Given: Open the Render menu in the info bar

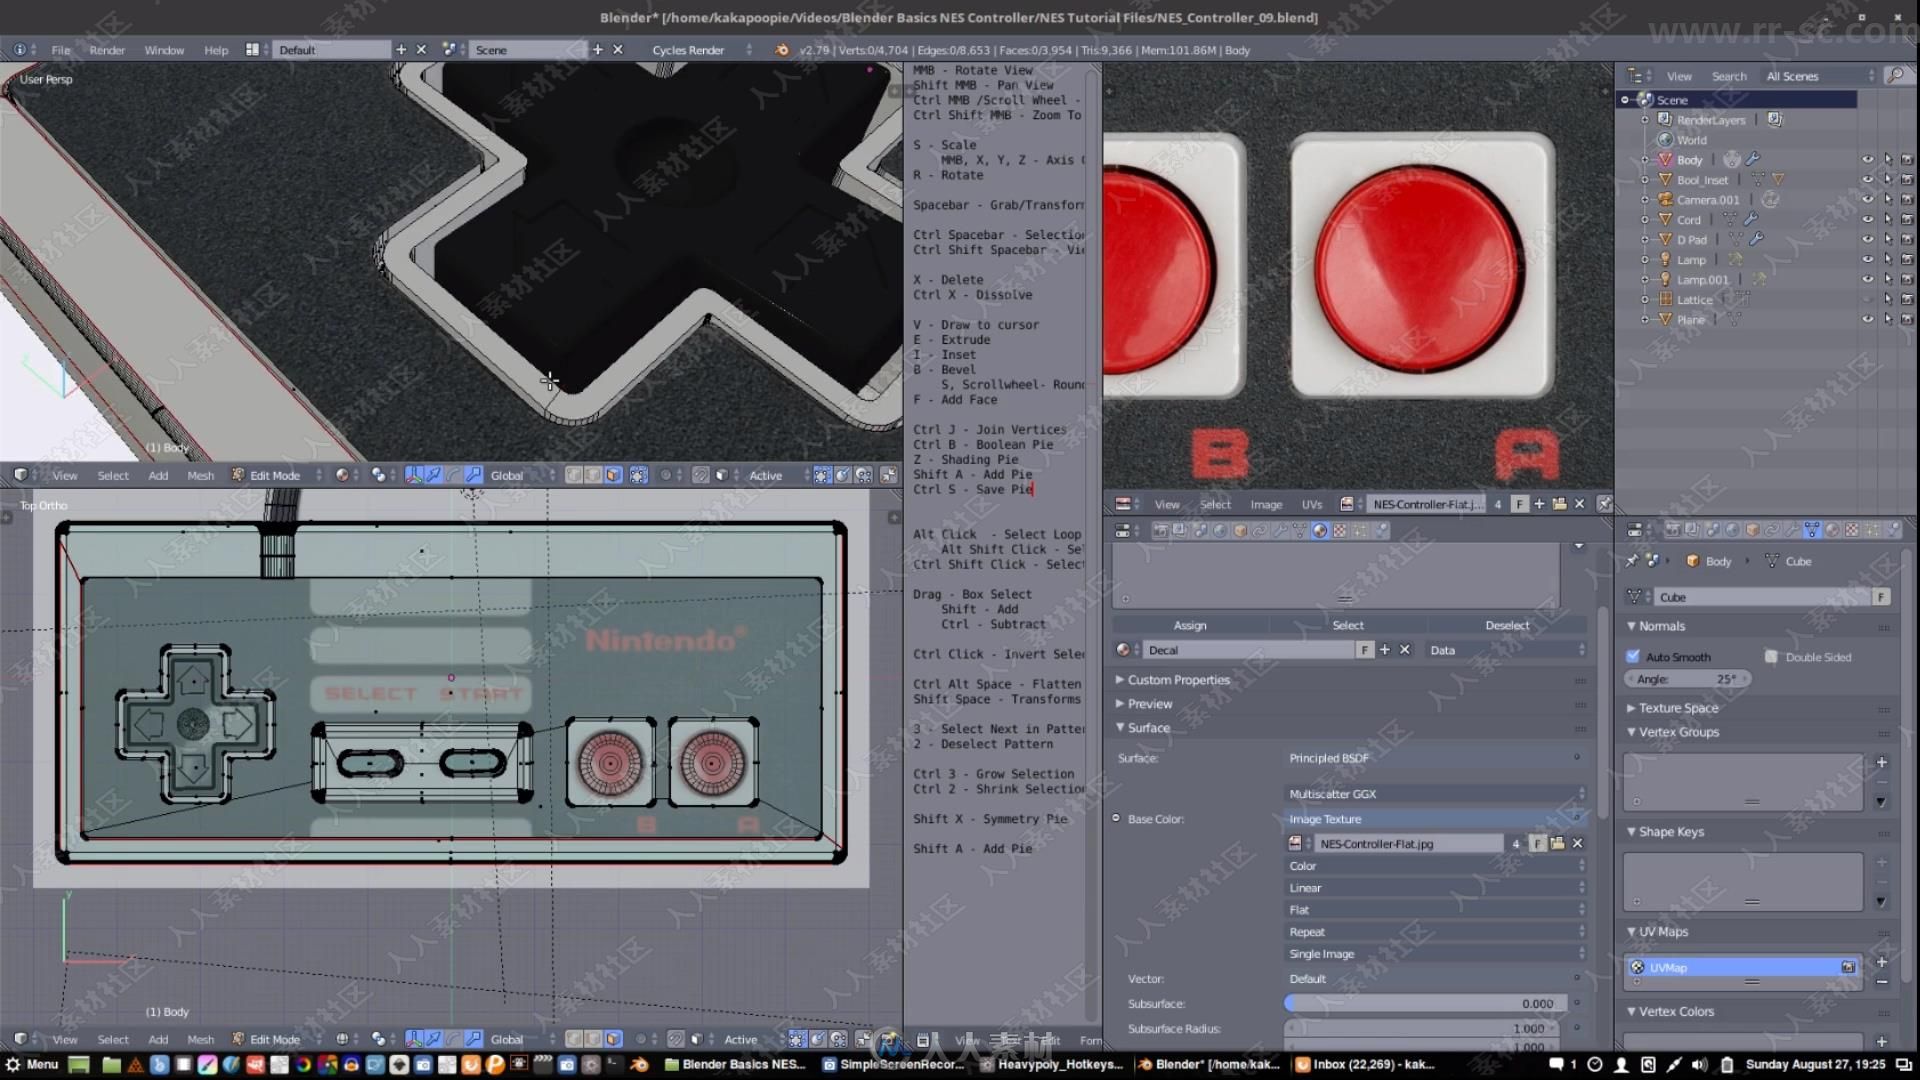Looking at the screenshot, I should tap(107, 50).
